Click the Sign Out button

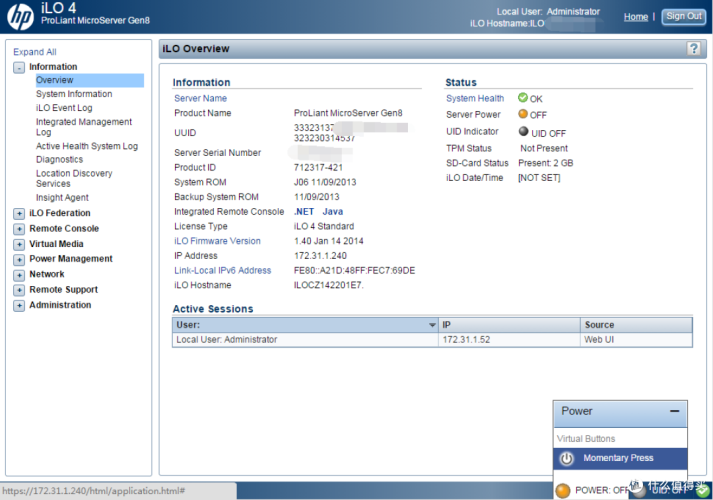684,16
